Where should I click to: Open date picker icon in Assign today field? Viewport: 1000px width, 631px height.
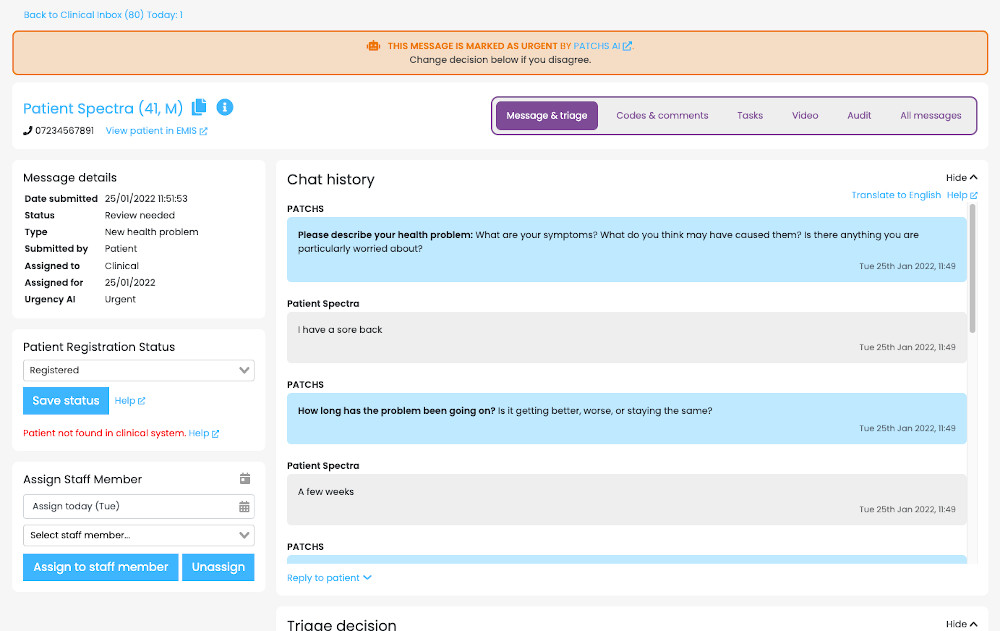pos(244,507)
